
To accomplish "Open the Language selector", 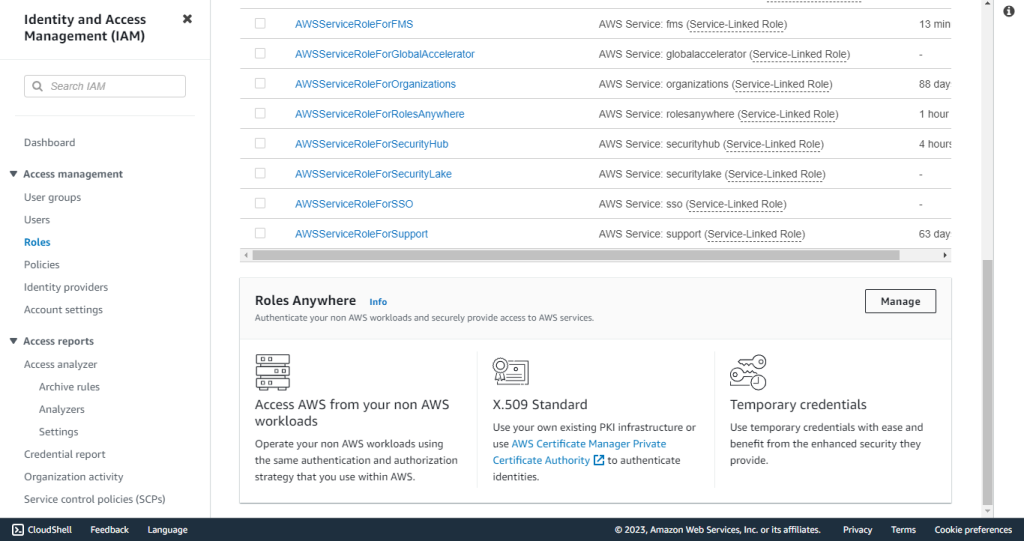I will [167, 530].
